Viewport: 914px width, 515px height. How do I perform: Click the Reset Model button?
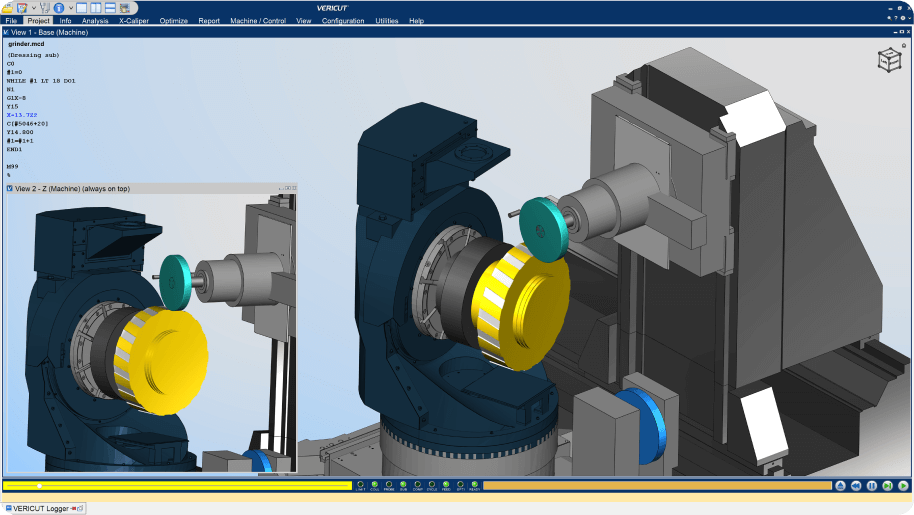pyautogui.click(x=841, y=486)
